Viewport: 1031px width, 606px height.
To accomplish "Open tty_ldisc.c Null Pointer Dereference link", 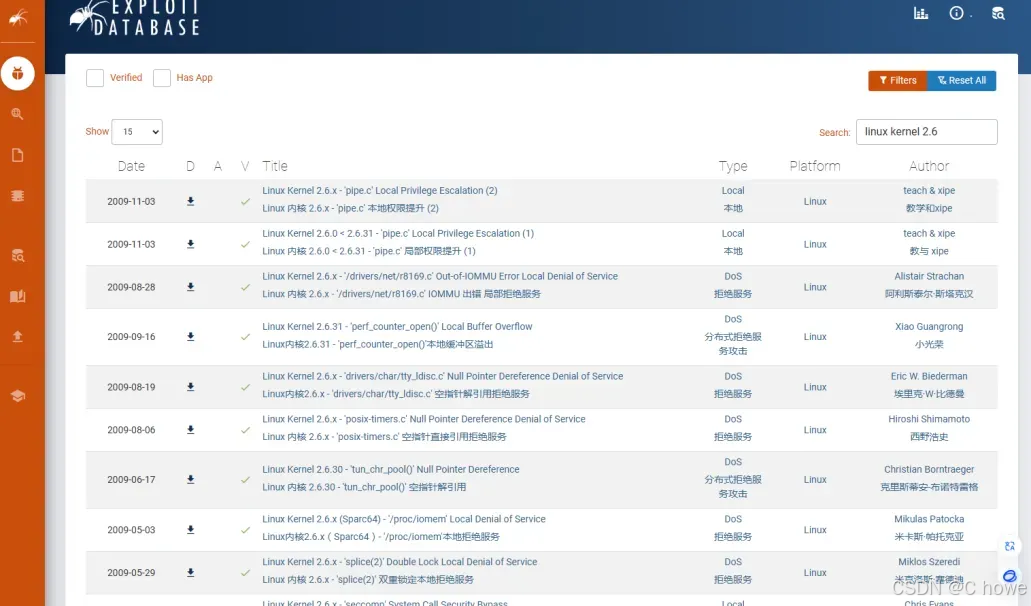I will coord(442,377).
